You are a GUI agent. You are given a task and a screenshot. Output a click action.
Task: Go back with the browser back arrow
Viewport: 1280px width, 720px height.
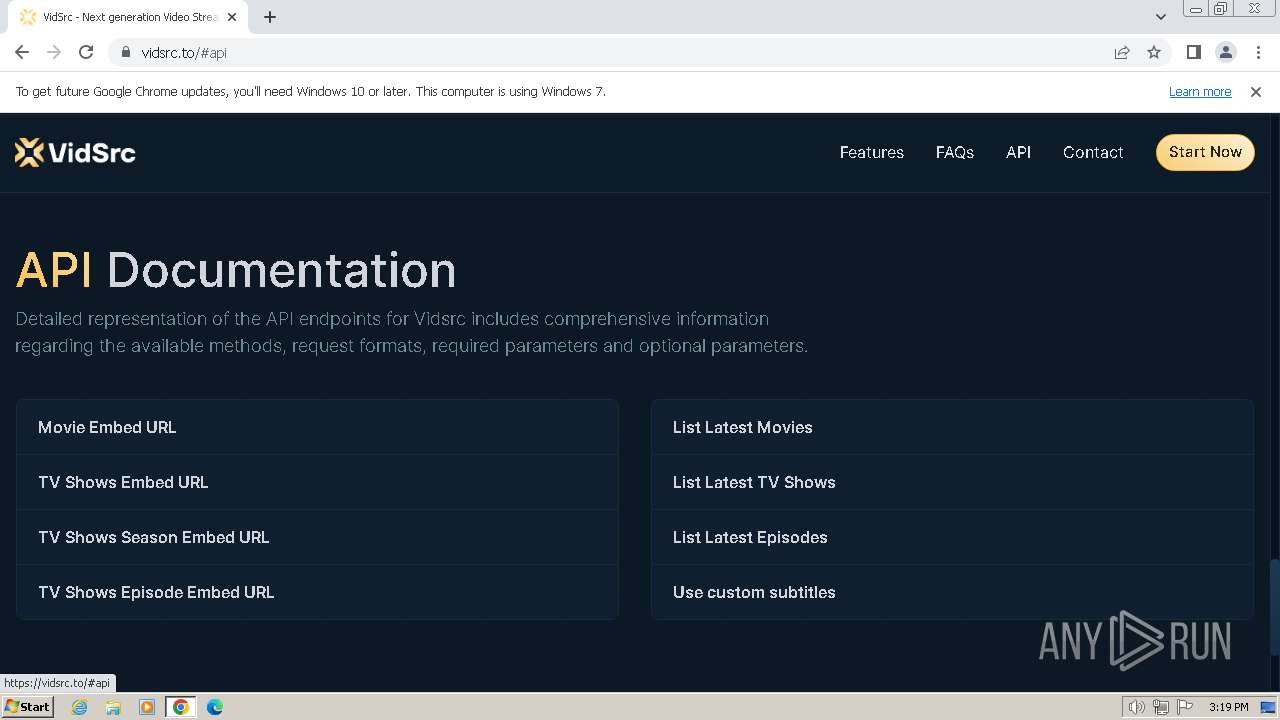coord(22,52)
